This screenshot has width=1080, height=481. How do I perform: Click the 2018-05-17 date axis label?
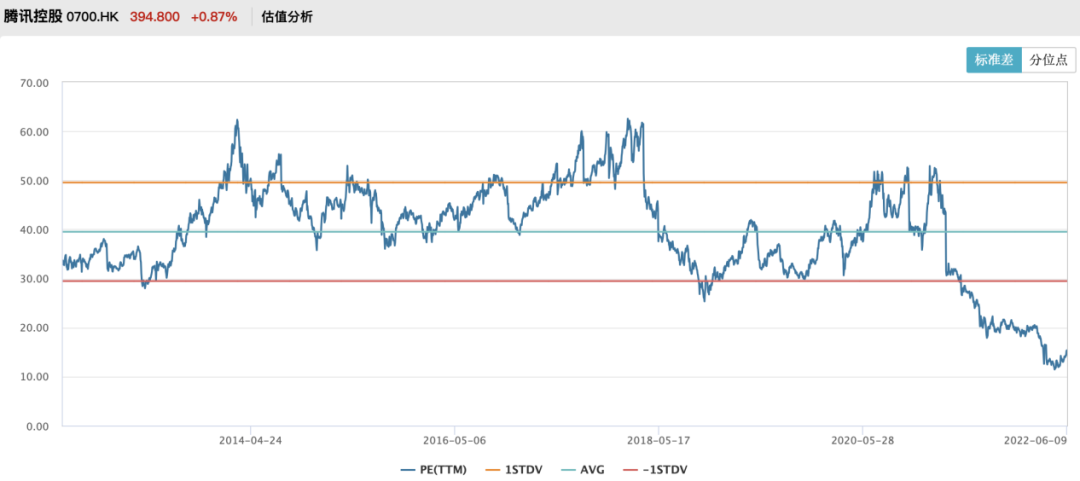[x=658, y=439]
